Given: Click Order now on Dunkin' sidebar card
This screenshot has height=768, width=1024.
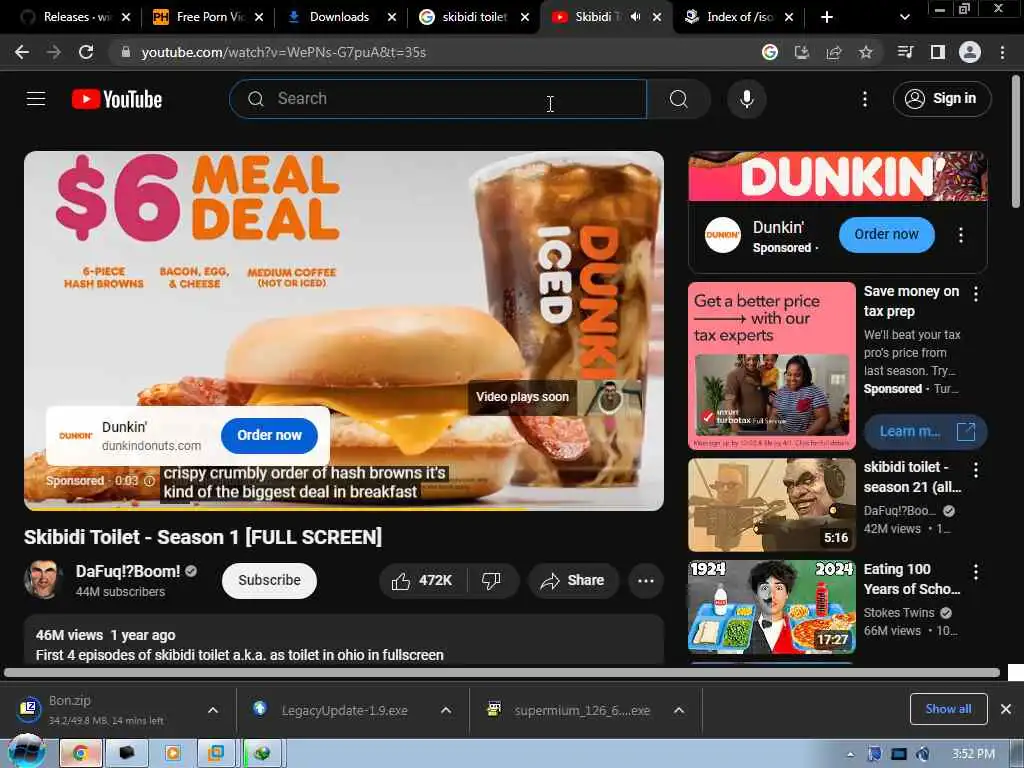Looking at the screenshot, I should pos(886,234).
